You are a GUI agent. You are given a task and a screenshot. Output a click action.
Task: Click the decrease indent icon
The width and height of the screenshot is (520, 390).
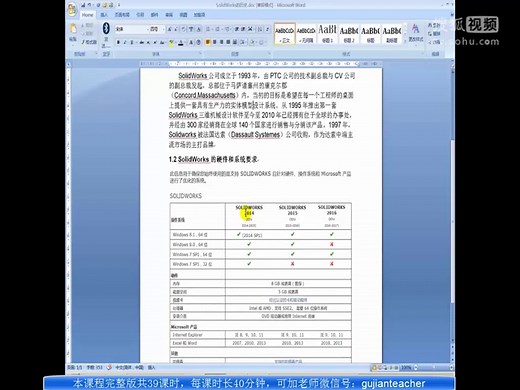[x=237, y=29]
